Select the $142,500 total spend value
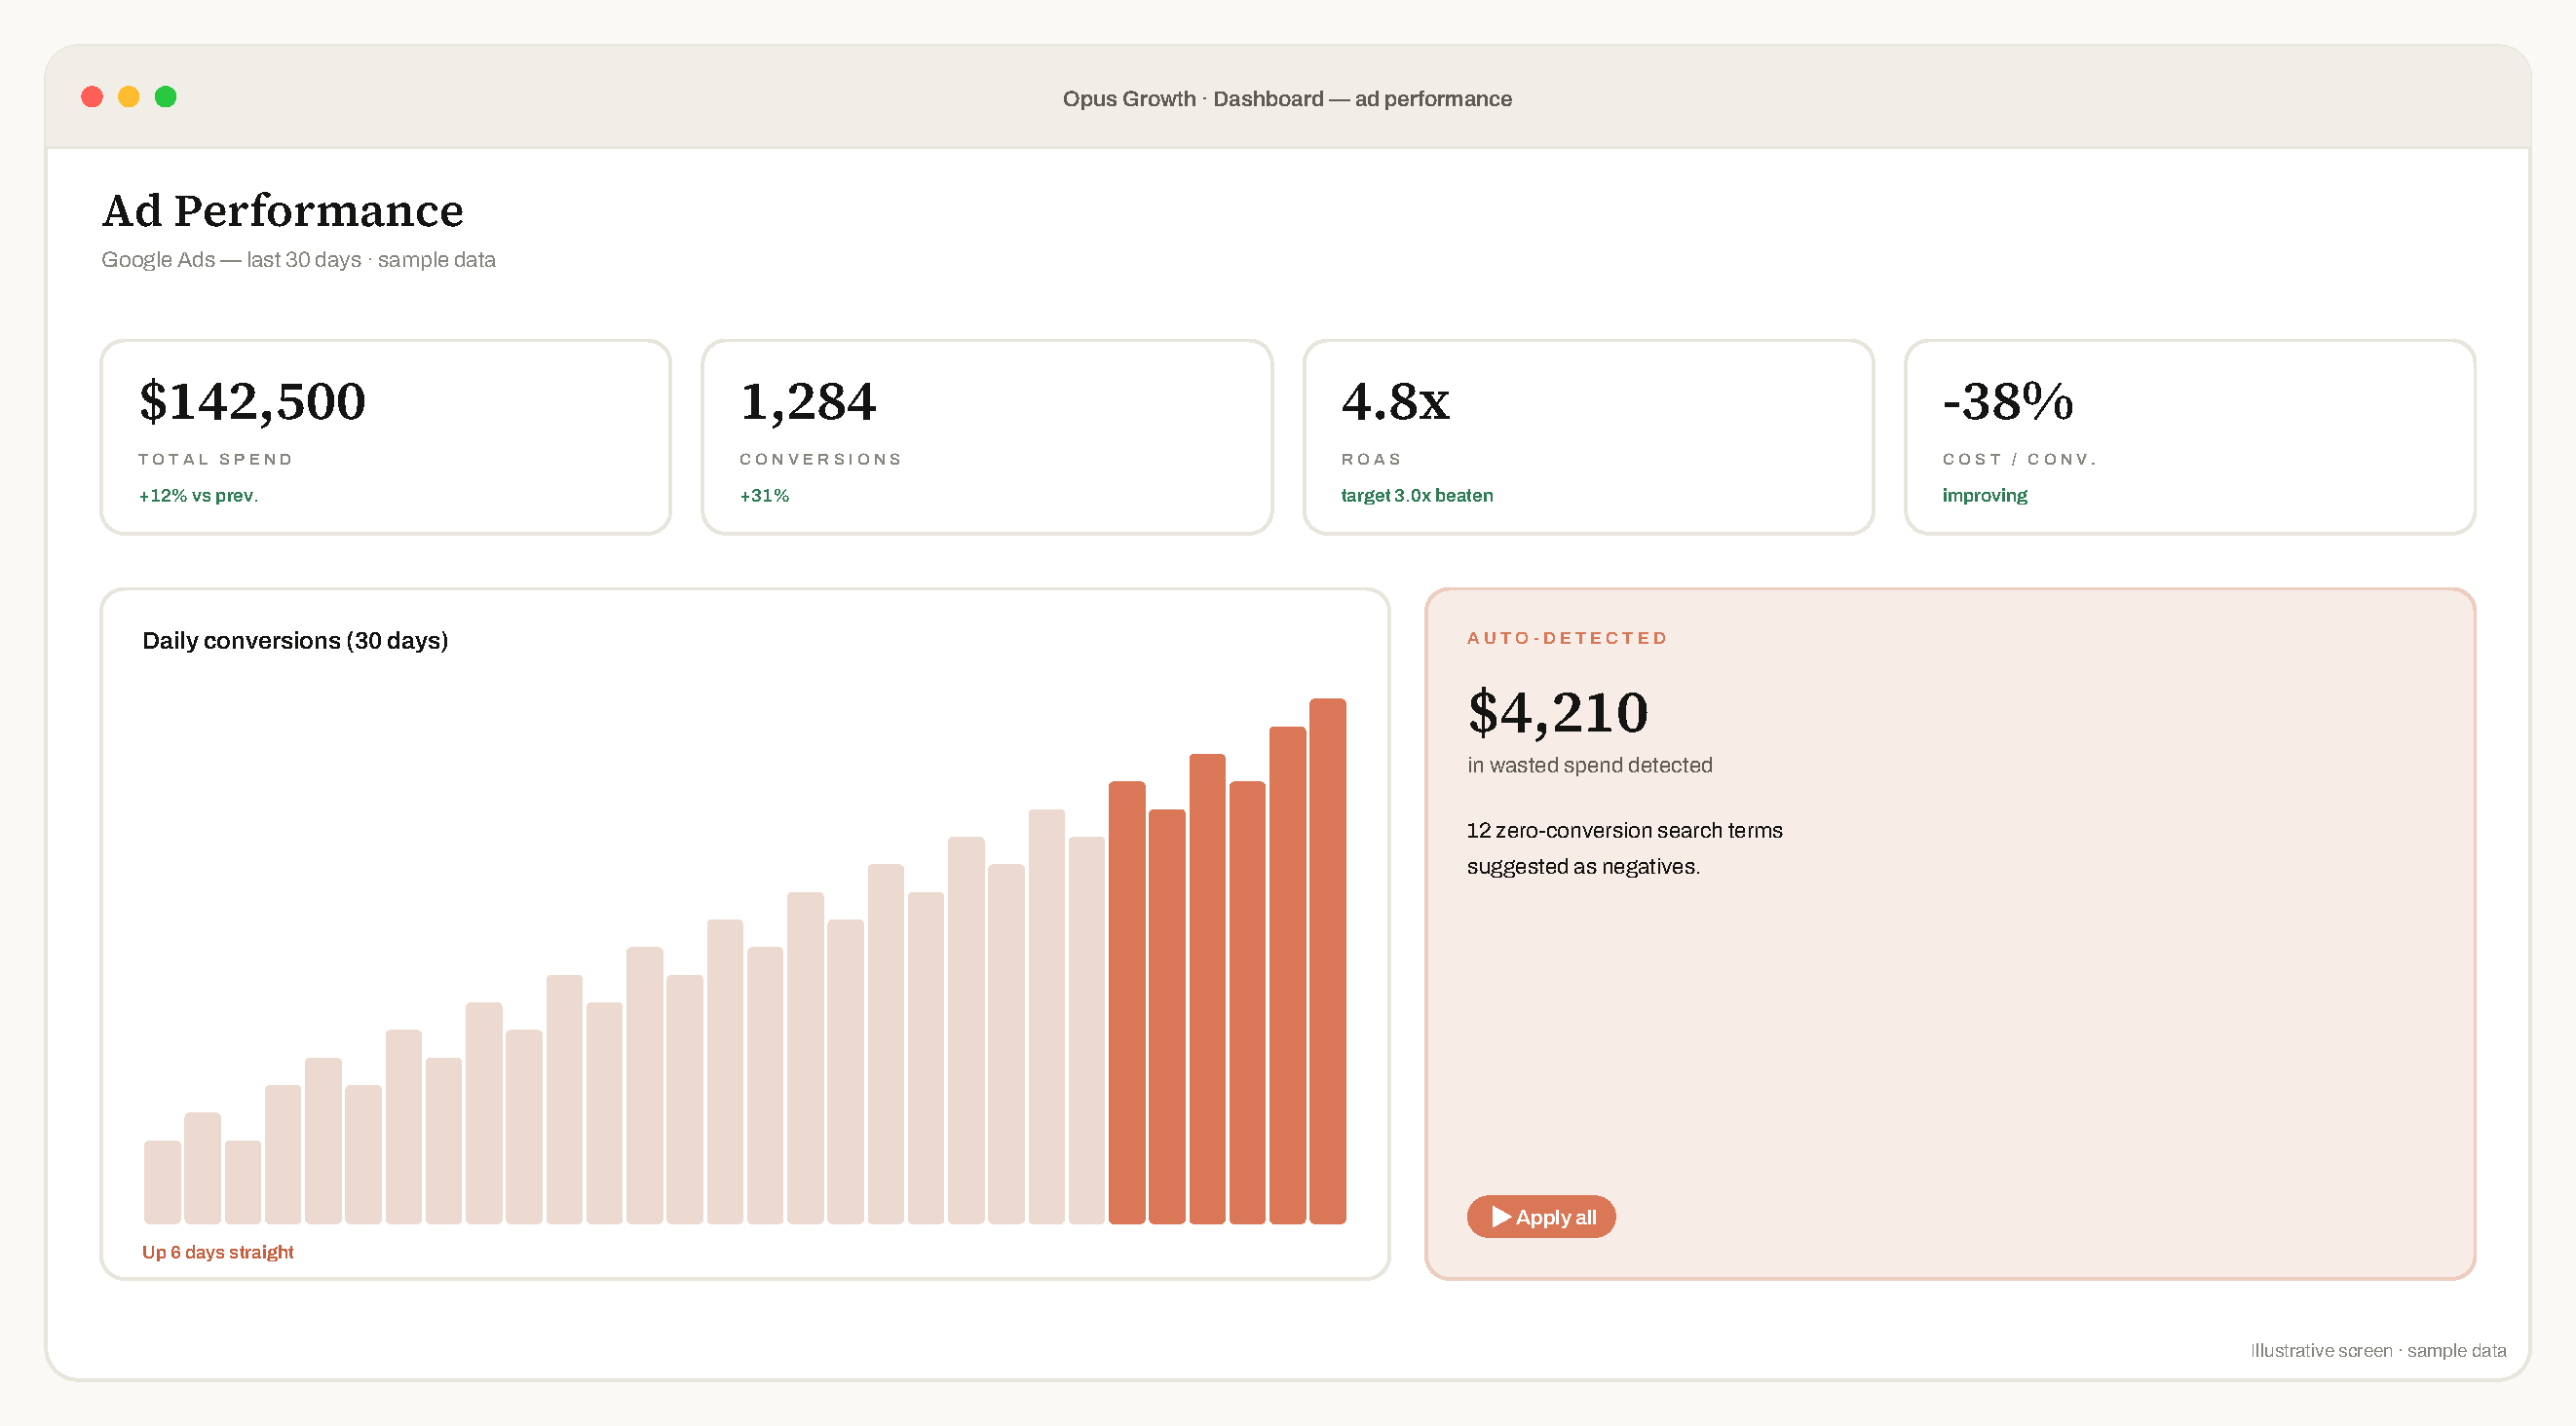This screenshot has width=2576, height=1426. tap(252, 402)
